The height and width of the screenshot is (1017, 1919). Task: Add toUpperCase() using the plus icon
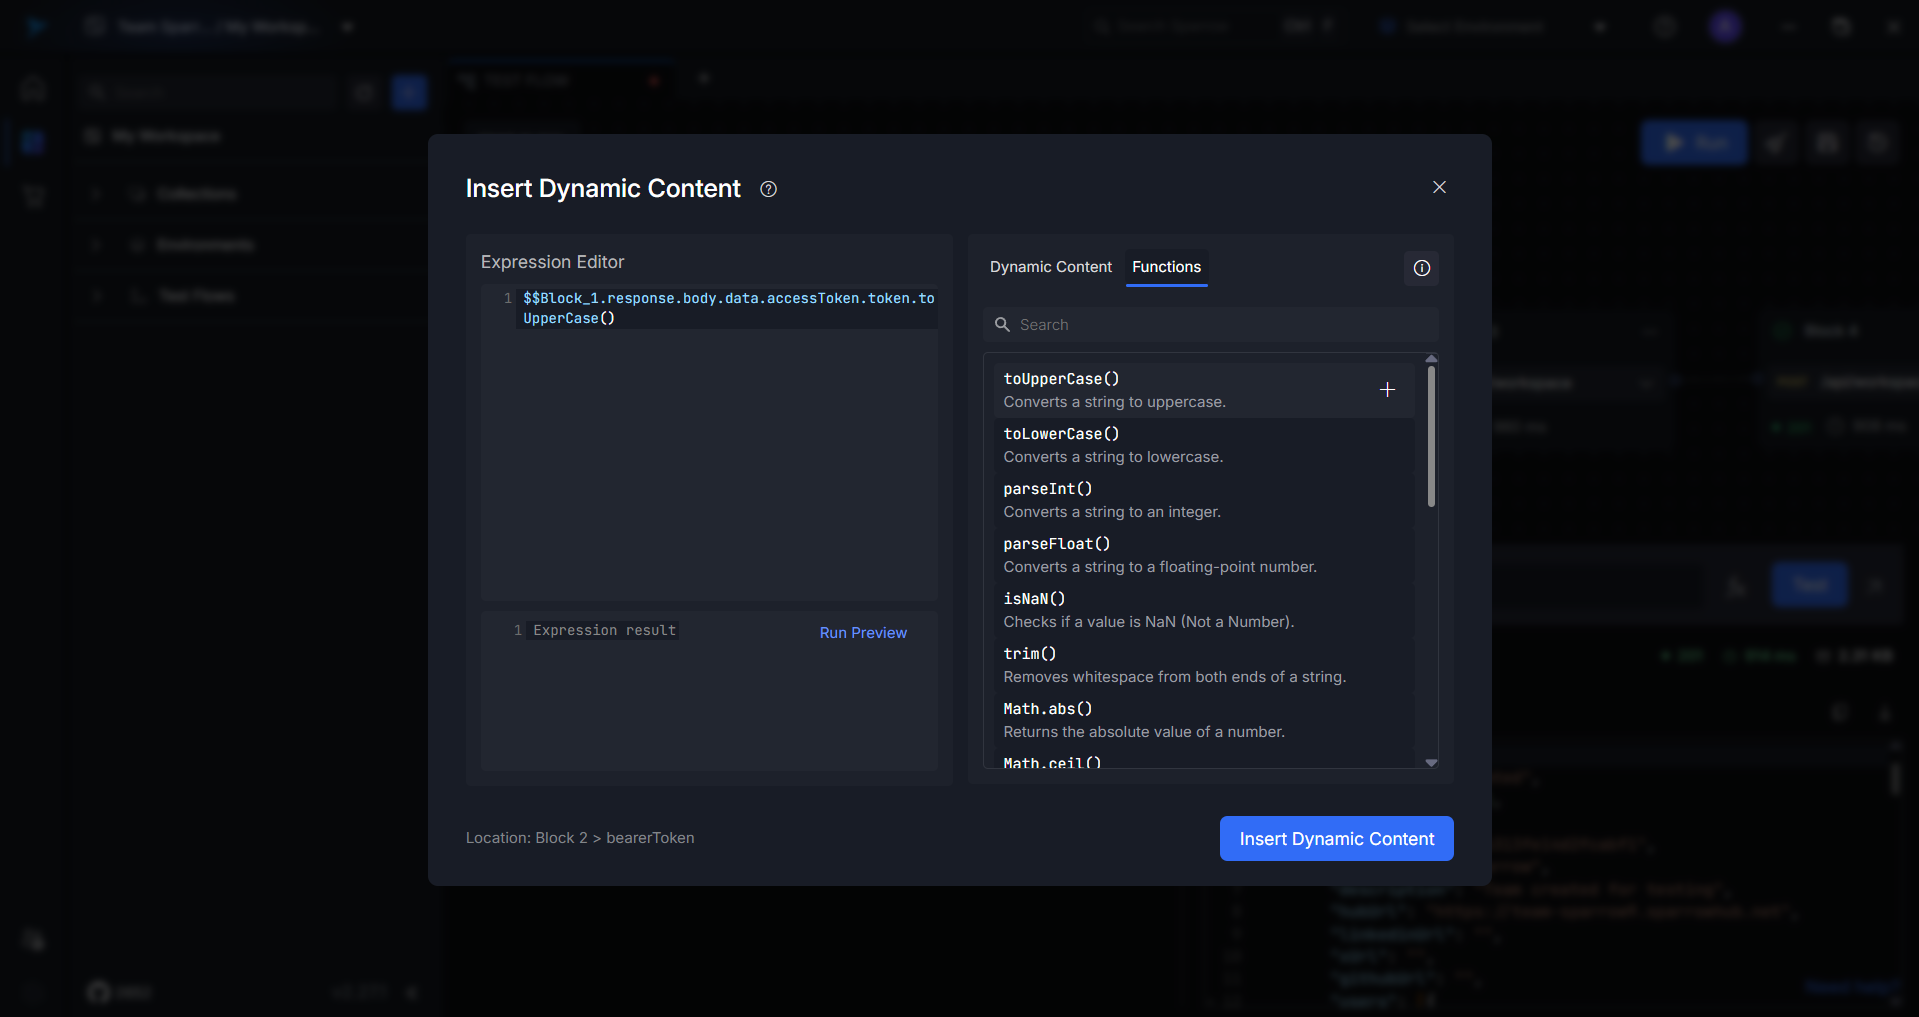[x=1387, y=390]
